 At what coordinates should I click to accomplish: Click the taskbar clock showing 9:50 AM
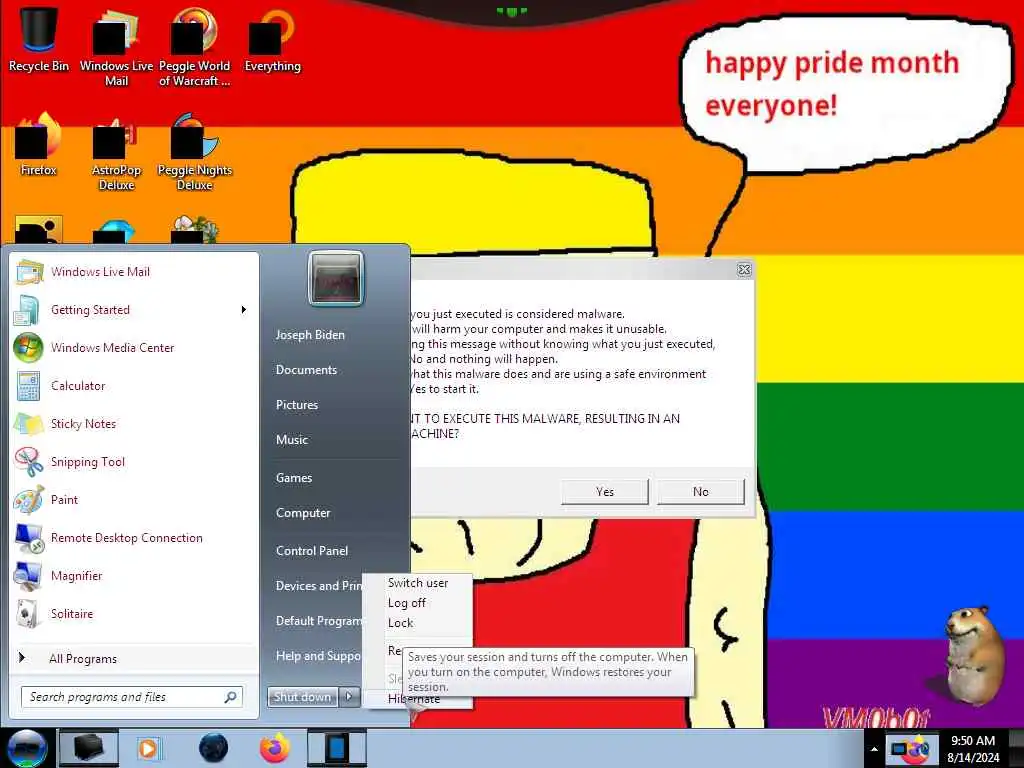(x=973, y=749)
